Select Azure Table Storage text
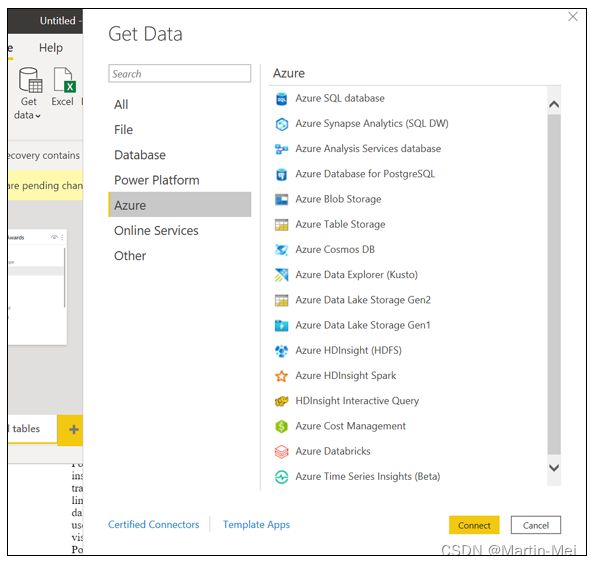Image resolution: width=591 pixels, height=566 pixels. pos(340,225)
